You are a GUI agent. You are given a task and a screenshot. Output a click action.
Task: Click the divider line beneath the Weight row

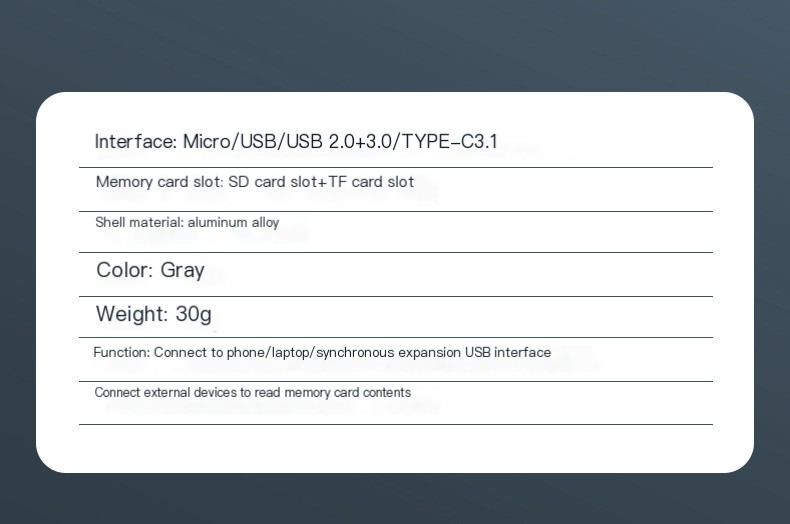point(396,338)
